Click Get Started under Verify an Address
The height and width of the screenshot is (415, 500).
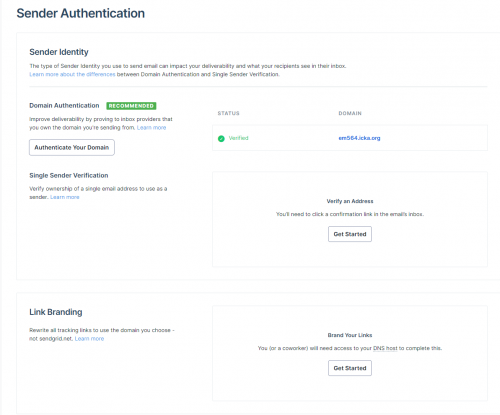pyautogui.click(x=350, y=234)
